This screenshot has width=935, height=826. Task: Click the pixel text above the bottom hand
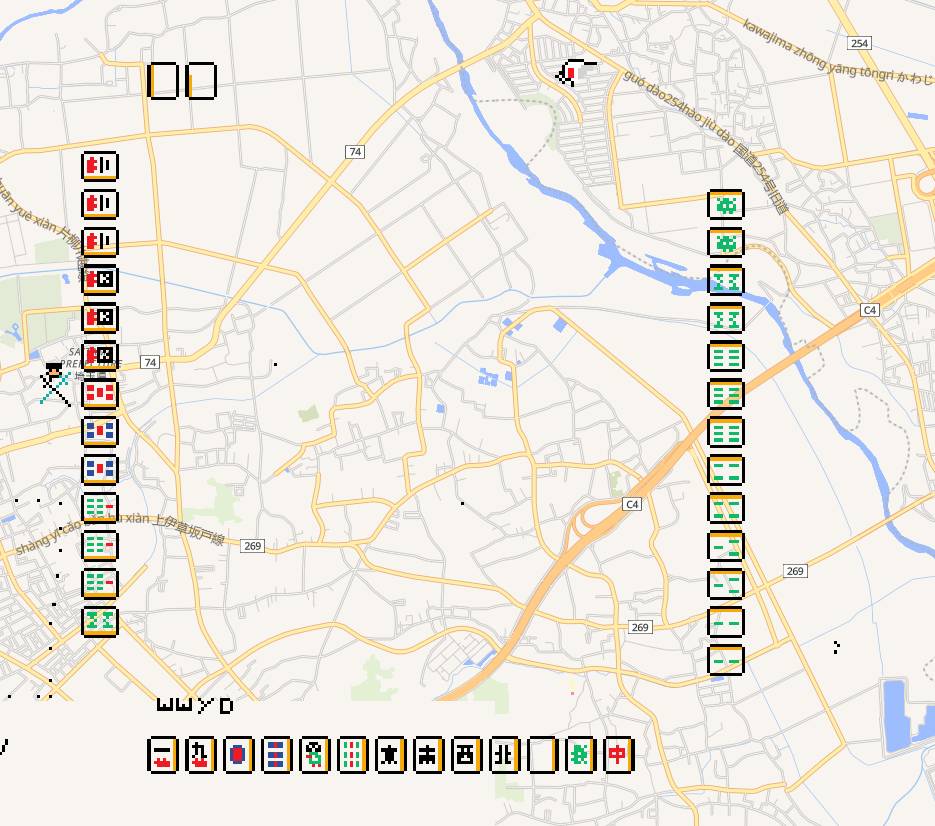(195, 706)
